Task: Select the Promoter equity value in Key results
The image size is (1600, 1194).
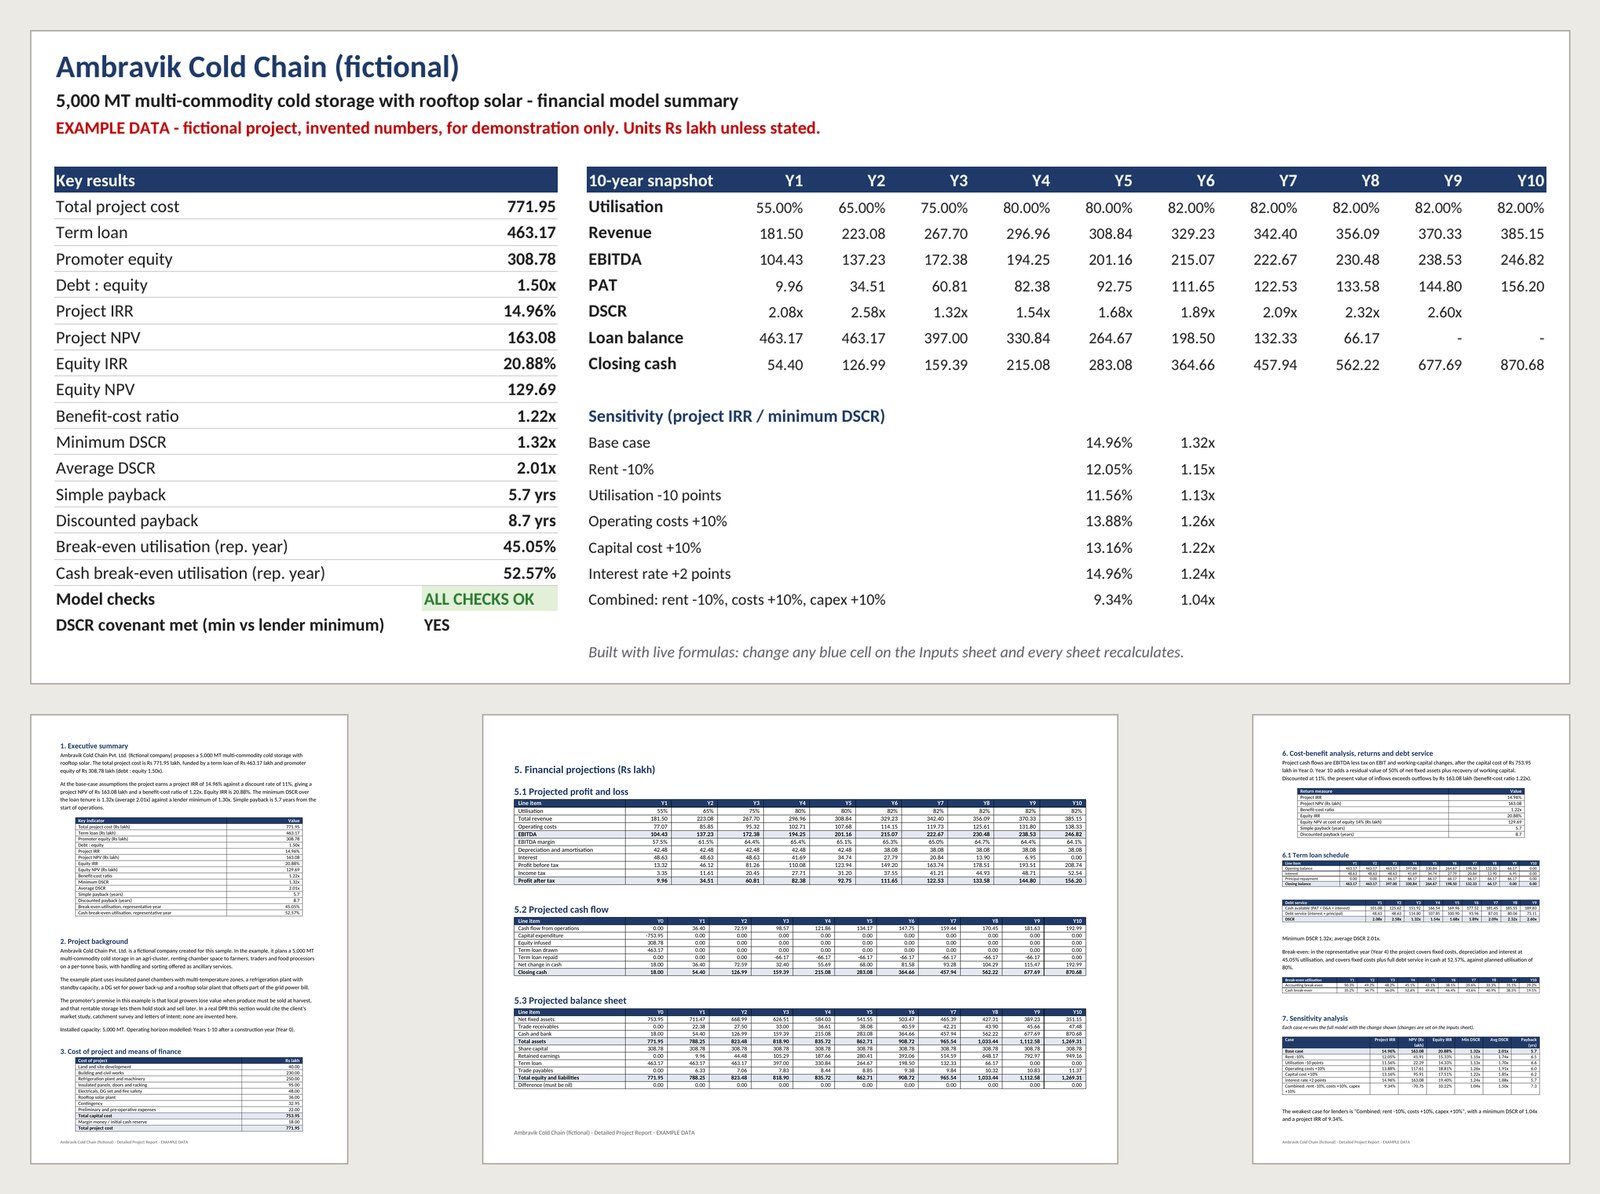Action: point(531,259)
